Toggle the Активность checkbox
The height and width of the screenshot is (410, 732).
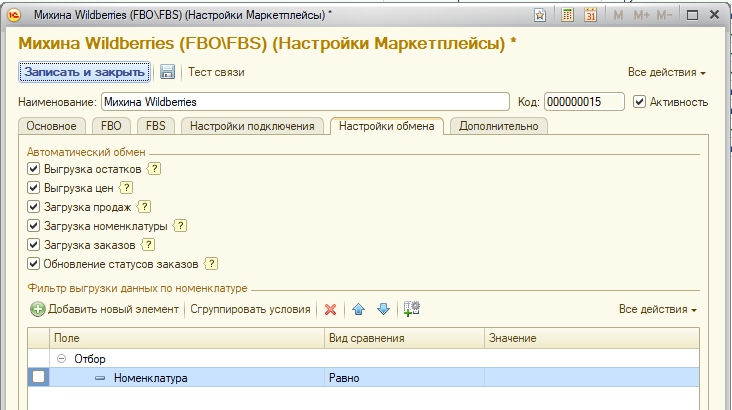tap(639, 102)
